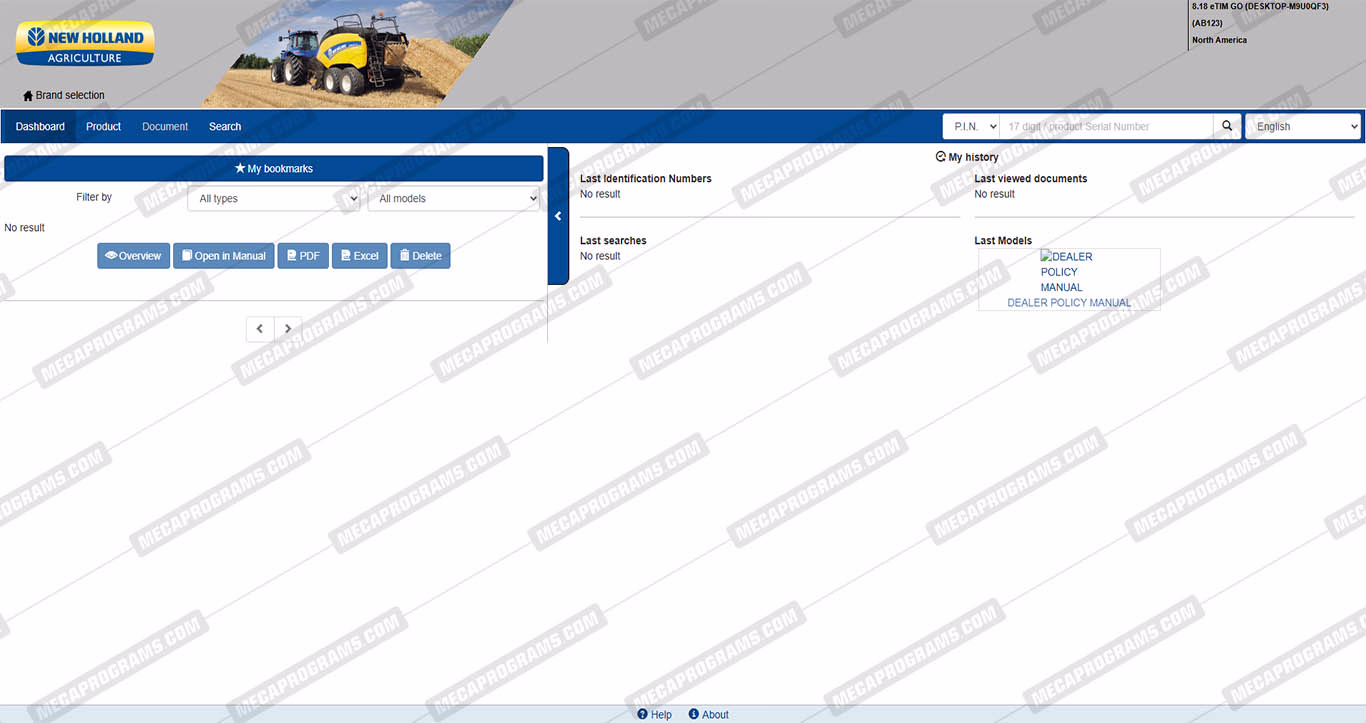
Task: Go to next bookmarks page
Action: 288,329
